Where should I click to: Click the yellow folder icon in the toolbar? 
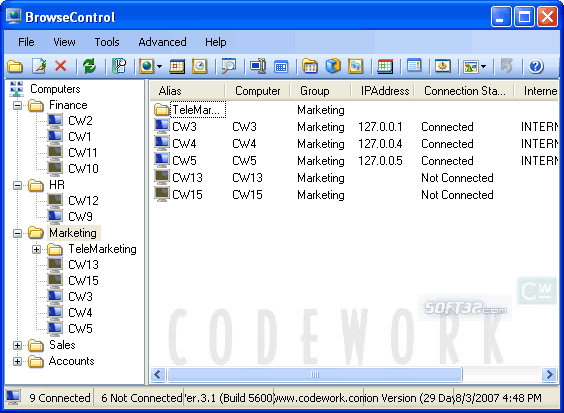[x=15, y=67]
